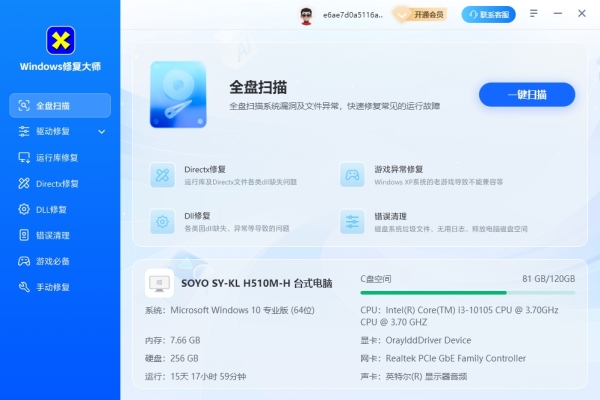Screen dimensions: 600x400
Task: Start the 一键扫描 one-click scan
Action: [x=527, y=95]
